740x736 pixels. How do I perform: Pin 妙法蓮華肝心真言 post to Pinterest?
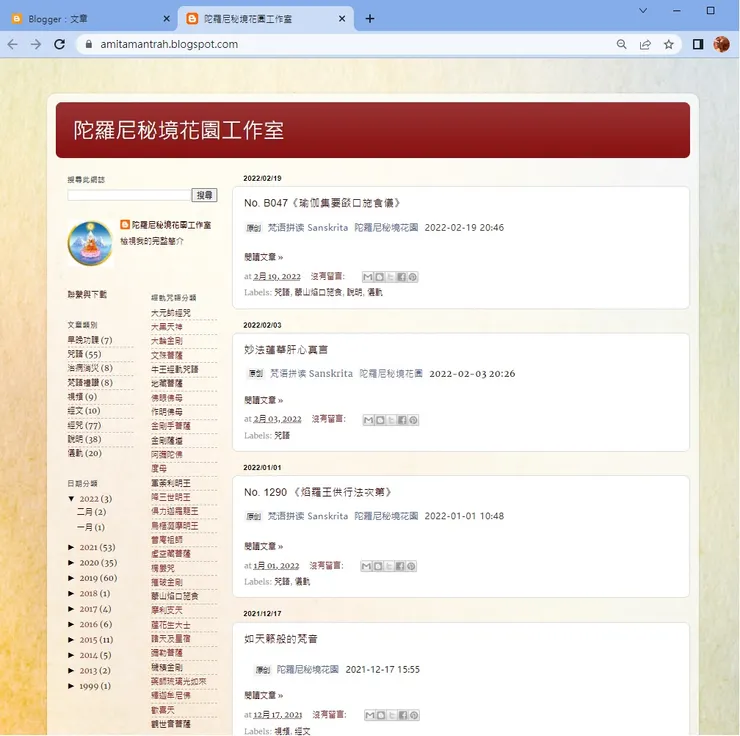(x=413, y=420)
